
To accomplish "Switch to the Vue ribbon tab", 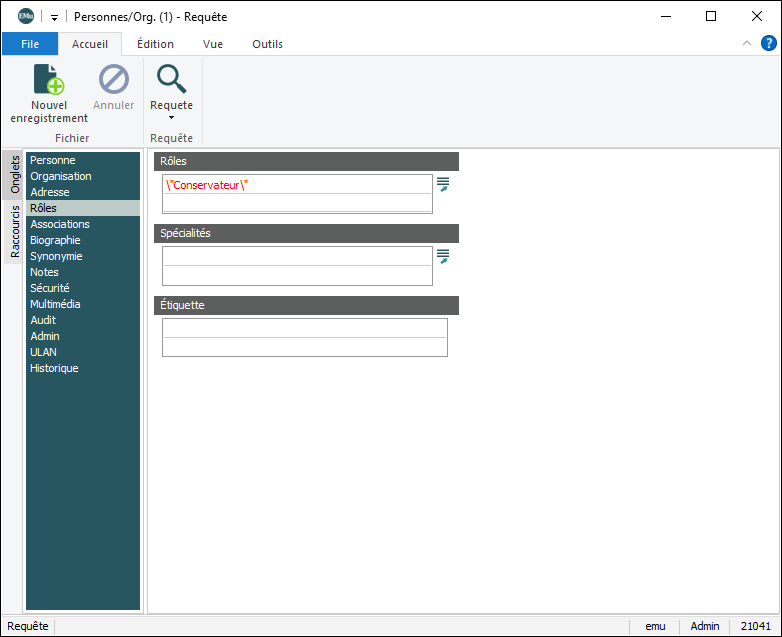I will pyautogui.click(x=213, y=44).
